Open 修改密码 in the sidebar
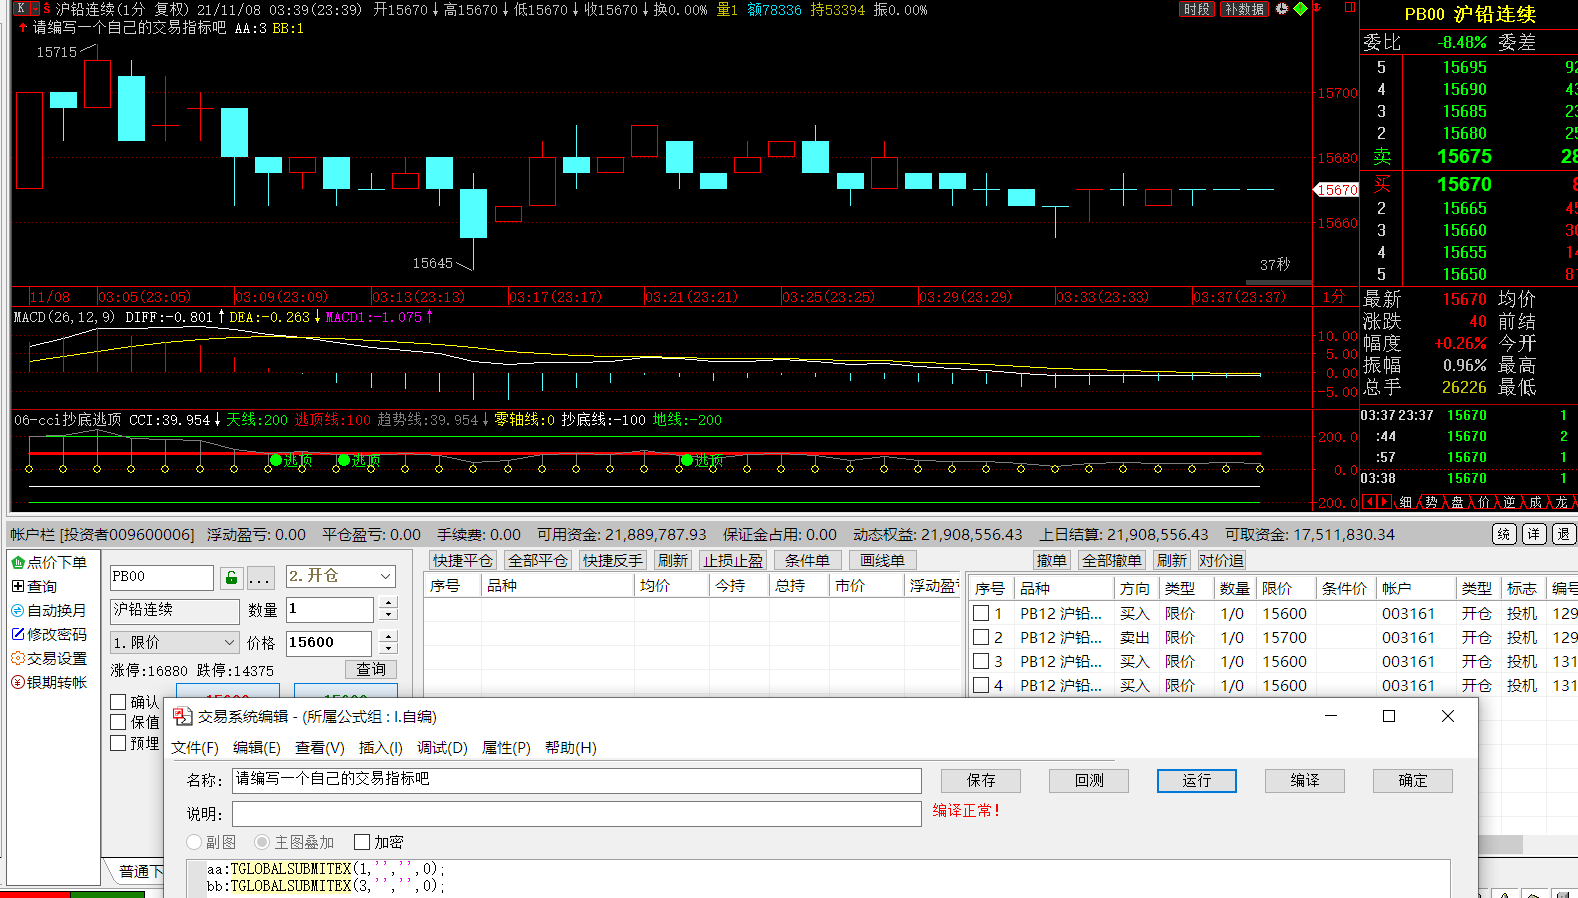The image size is (1578, 898). tap(48, 634)
